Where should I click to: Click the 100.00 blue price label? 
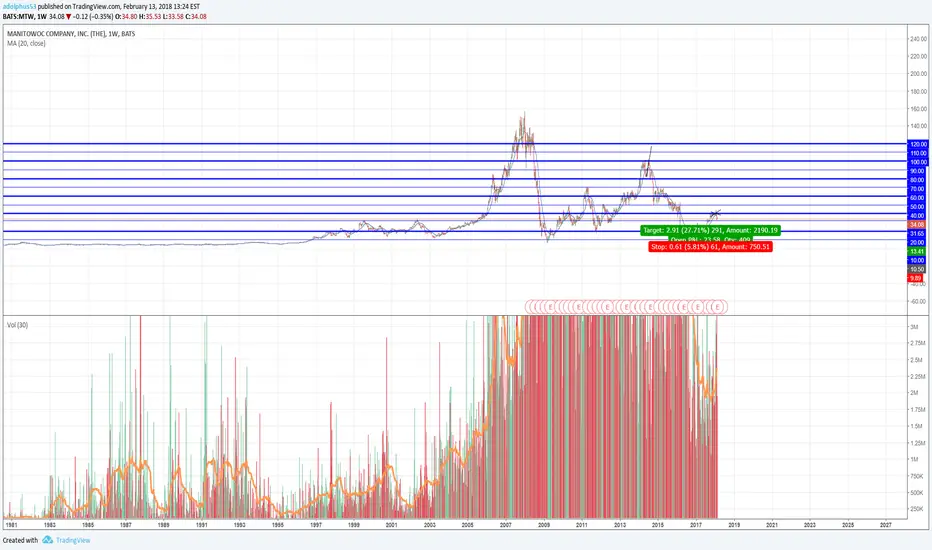point(918,162)
